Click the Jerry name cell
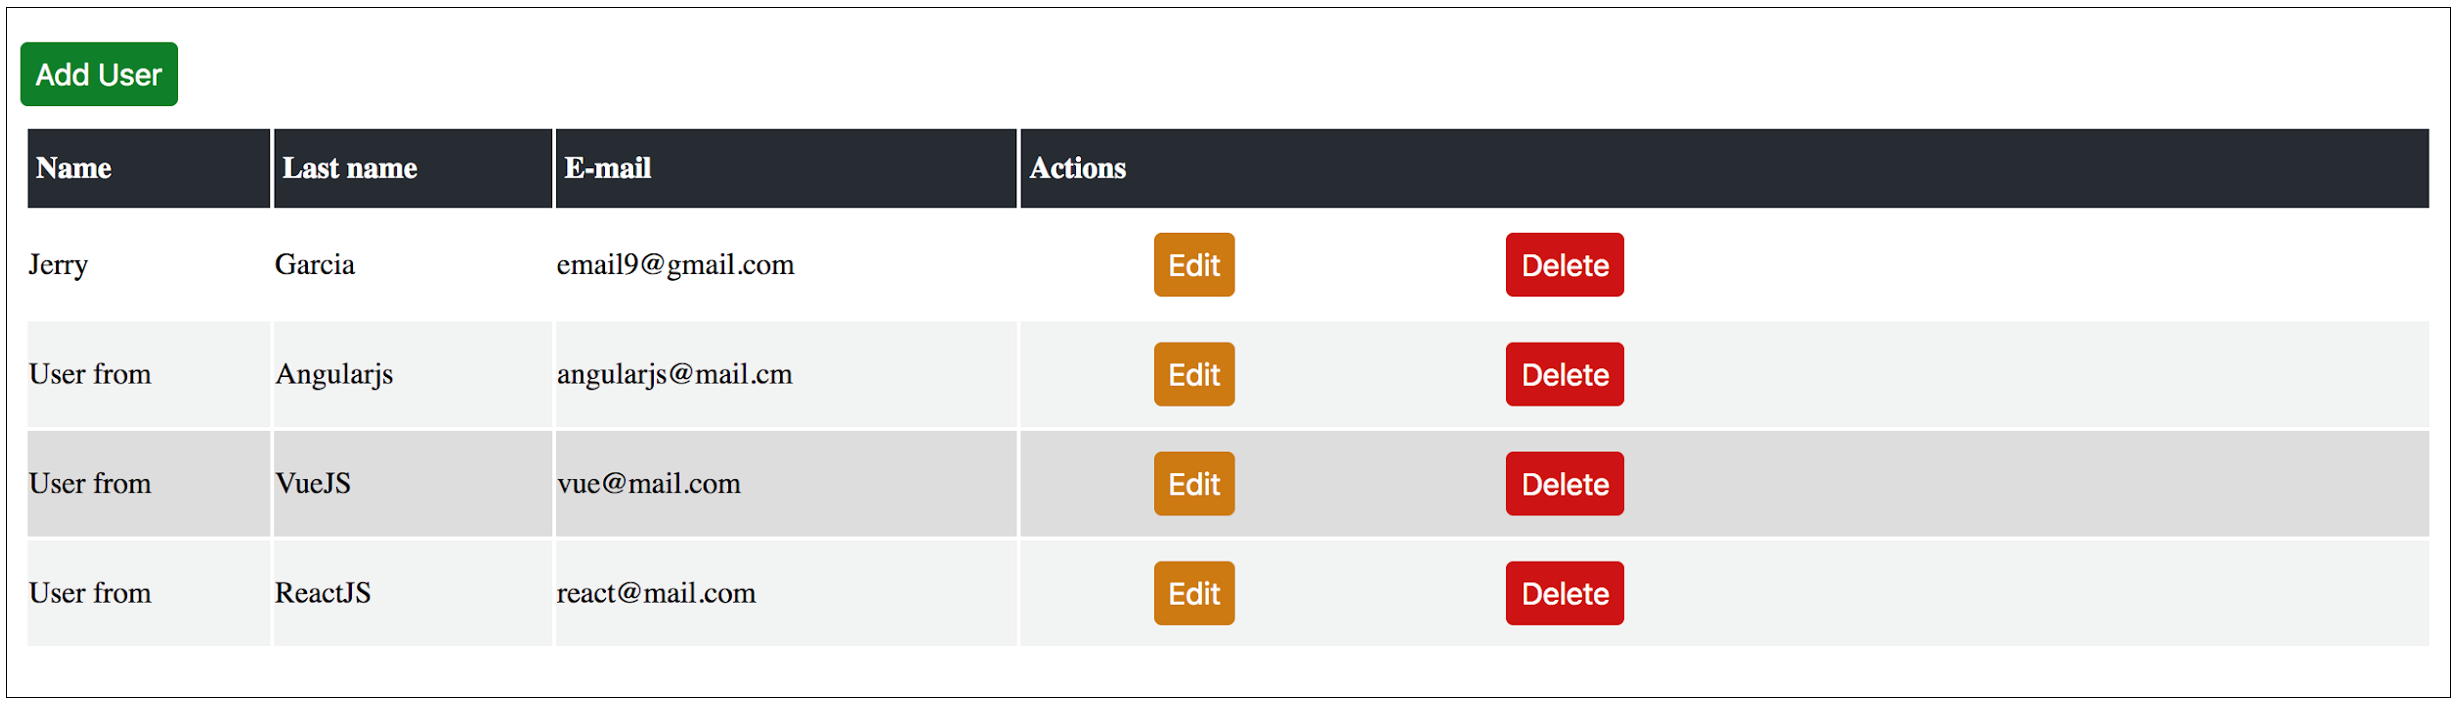The height and width of the screenshot is (706, 2459). click(x=59, y=265)
